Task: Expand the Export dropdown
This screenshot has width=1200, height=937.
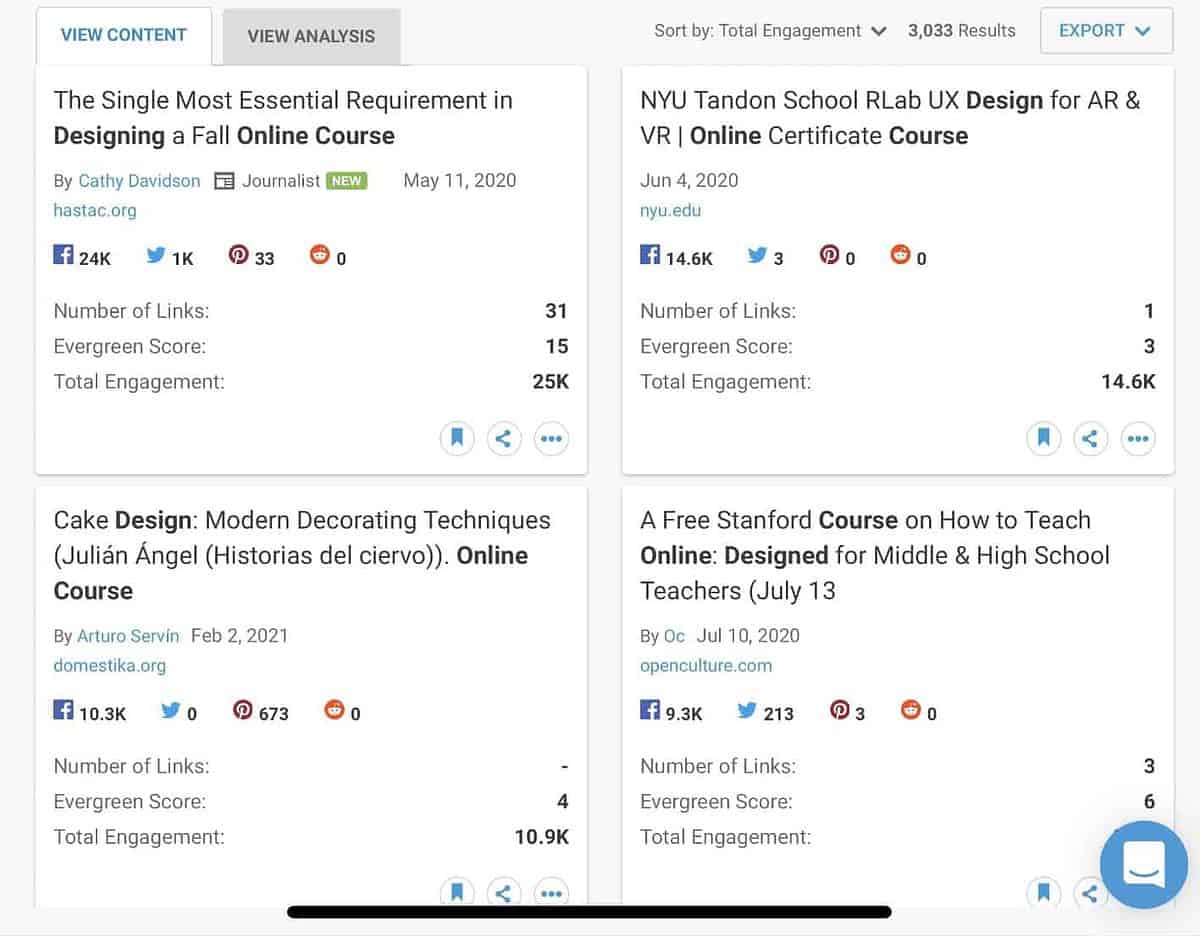Action: point(1105,31)
